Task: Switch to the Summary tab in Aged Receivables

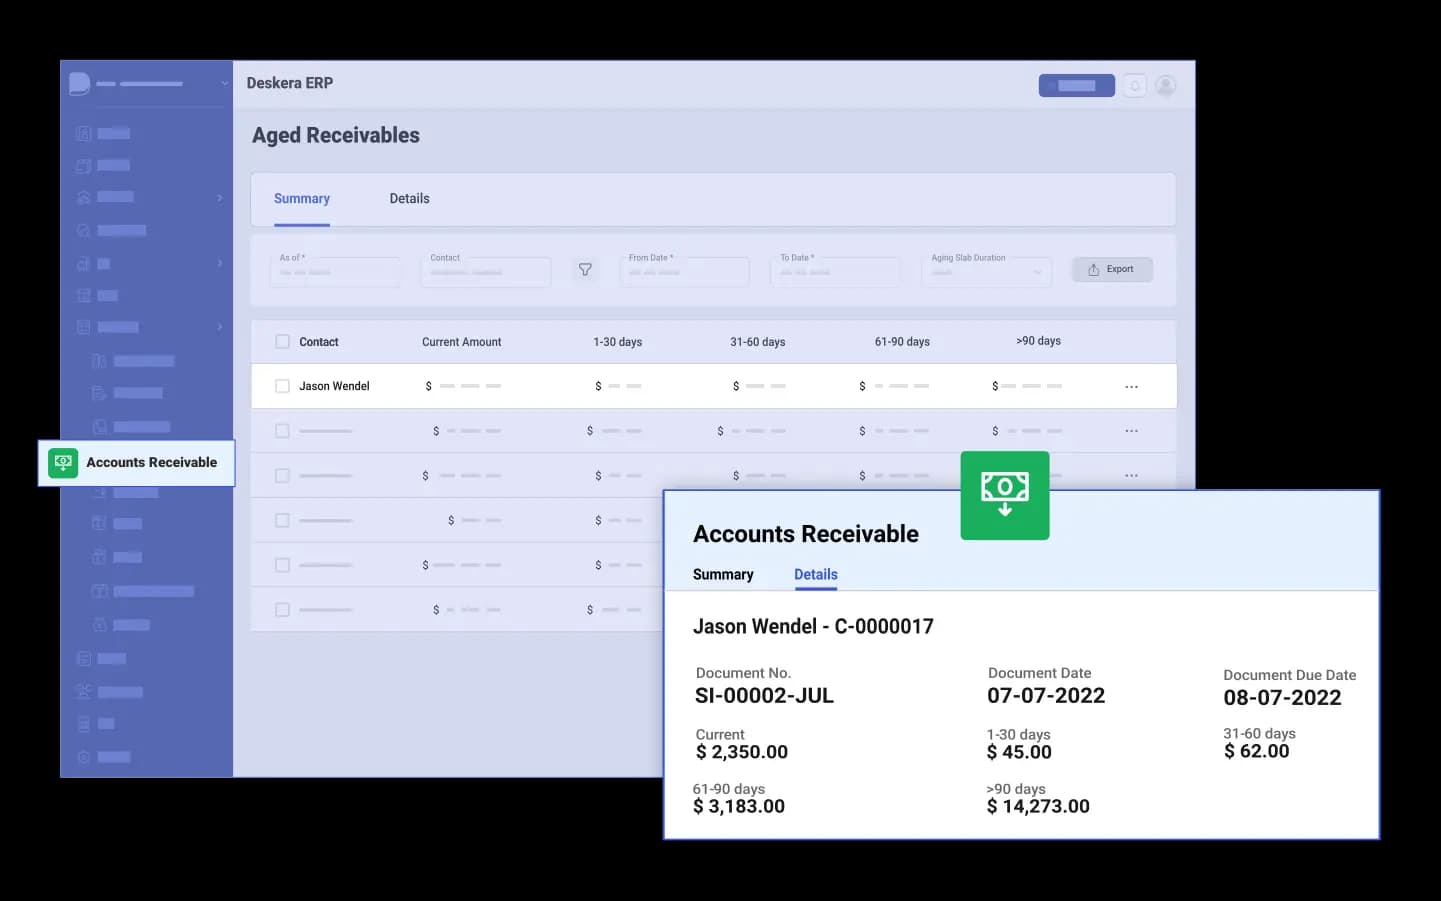Action: [302, 199]
